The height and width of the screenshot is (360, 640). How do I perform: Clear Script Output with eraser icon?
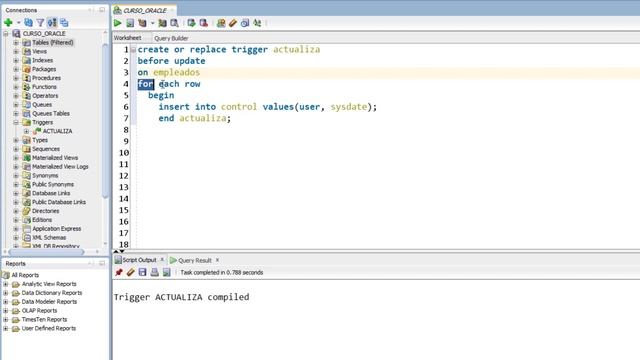pos(131,272)
